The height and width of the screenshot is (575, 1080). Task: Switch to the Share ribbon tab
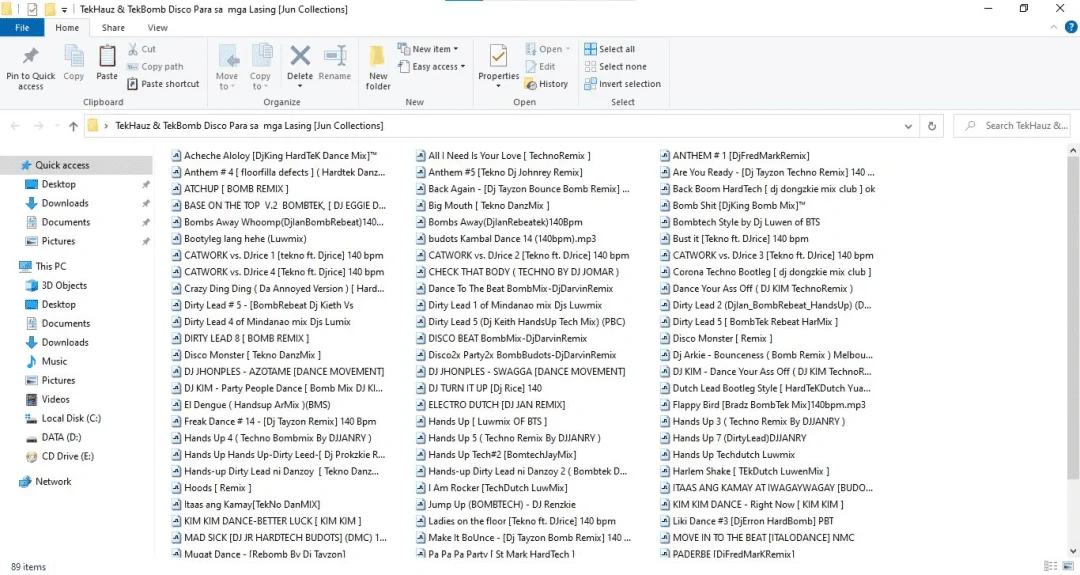coord(113,28)
